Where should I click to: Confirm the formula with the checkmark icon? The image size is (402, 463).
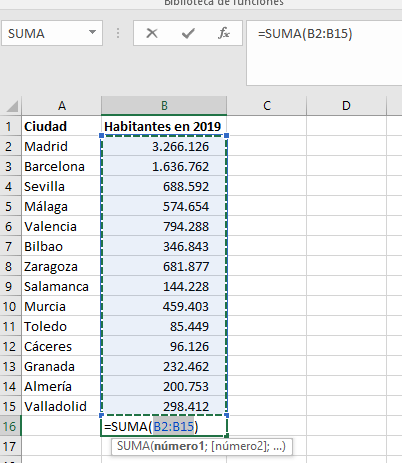pos(188,33)
